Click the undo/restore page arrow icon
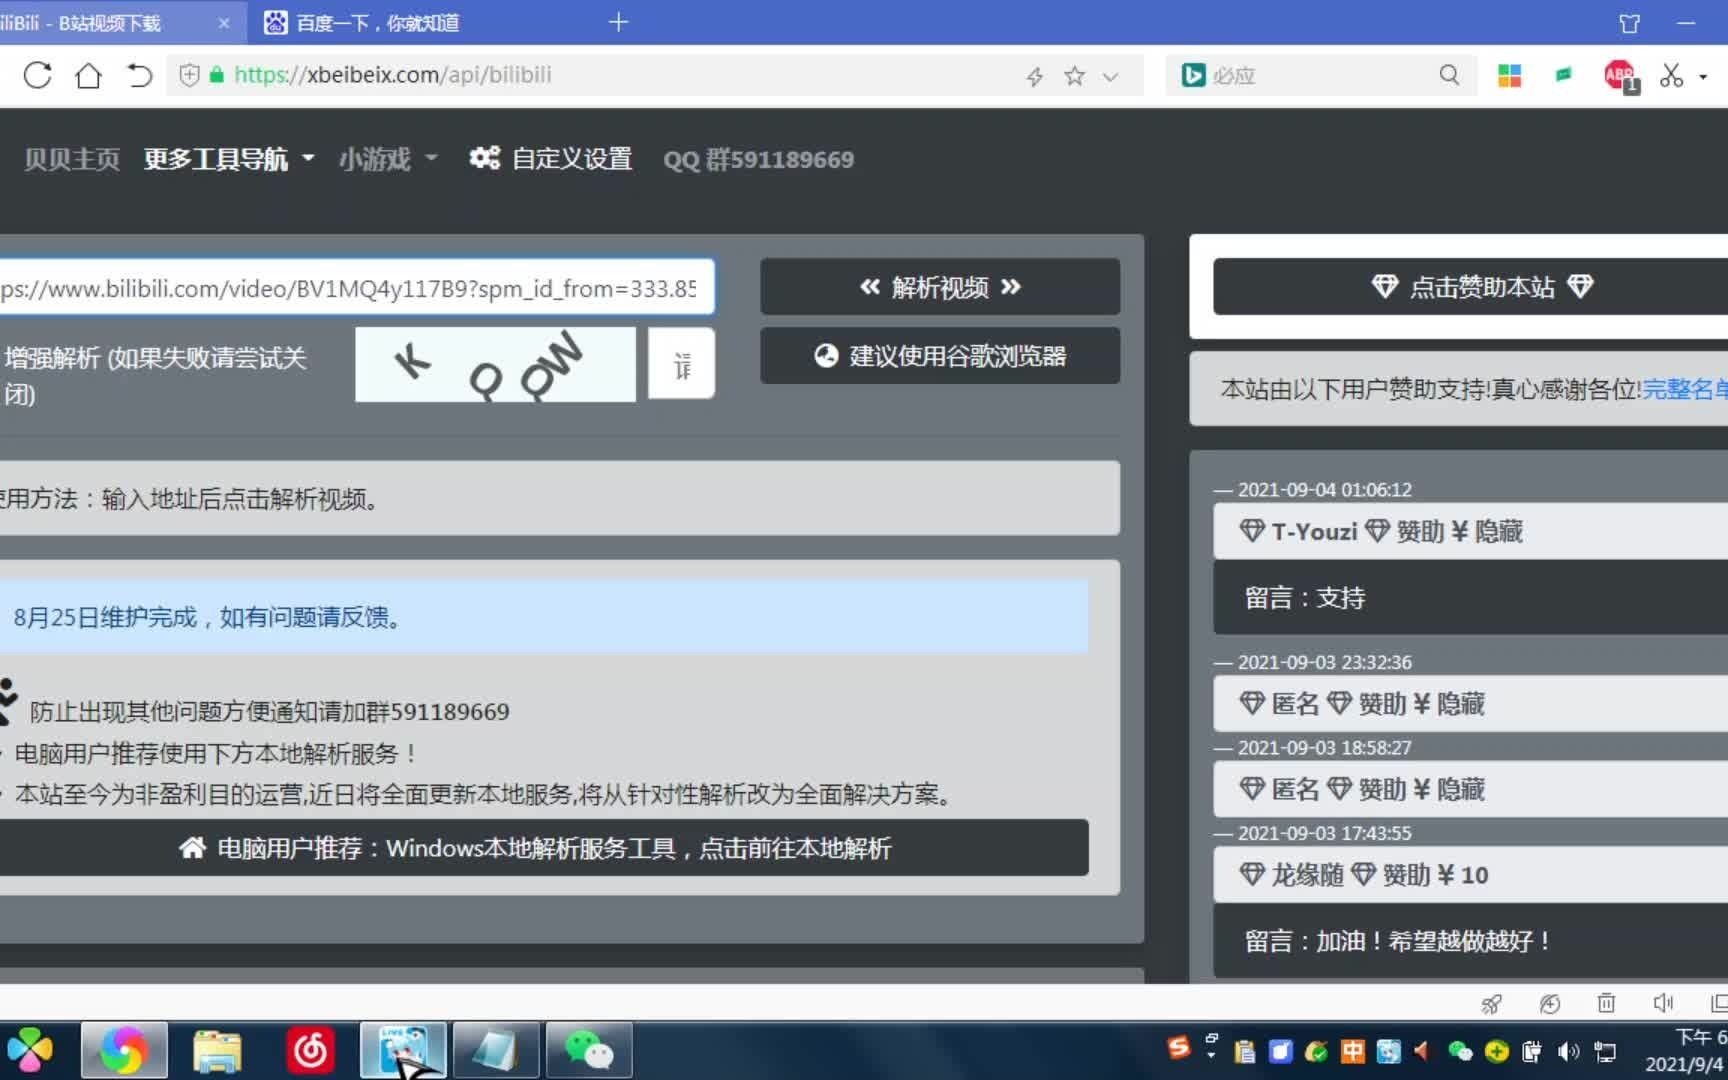Screen dimensions: 1728x1080 click(139, 75)
